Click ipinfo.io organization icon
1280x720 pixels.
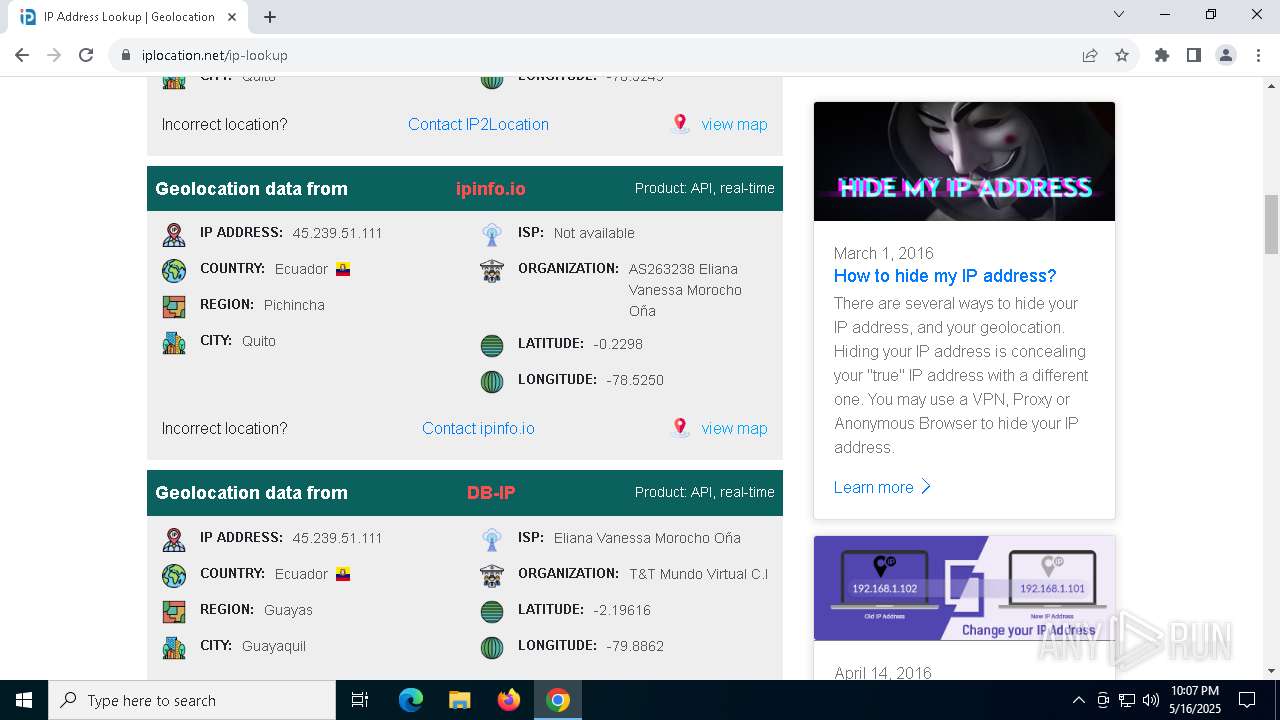(492, 271)
